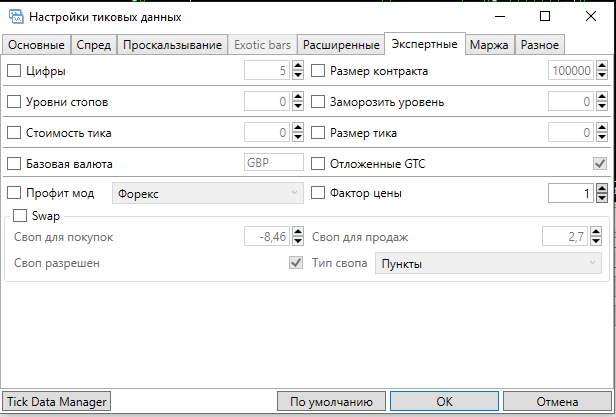
Task: Select the Экспертные tab
Action: [425, 44]
